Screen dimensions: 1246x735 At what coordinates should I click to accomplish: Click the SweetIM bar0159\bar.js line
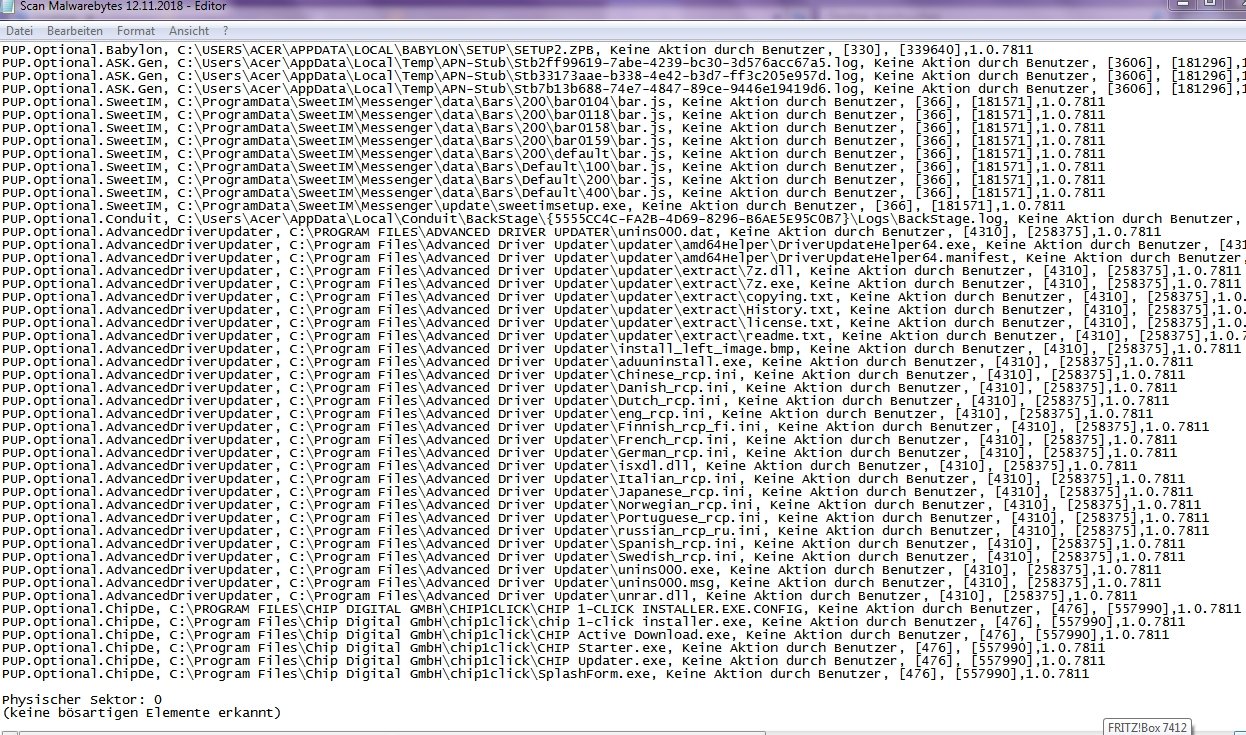click(553, 140)
